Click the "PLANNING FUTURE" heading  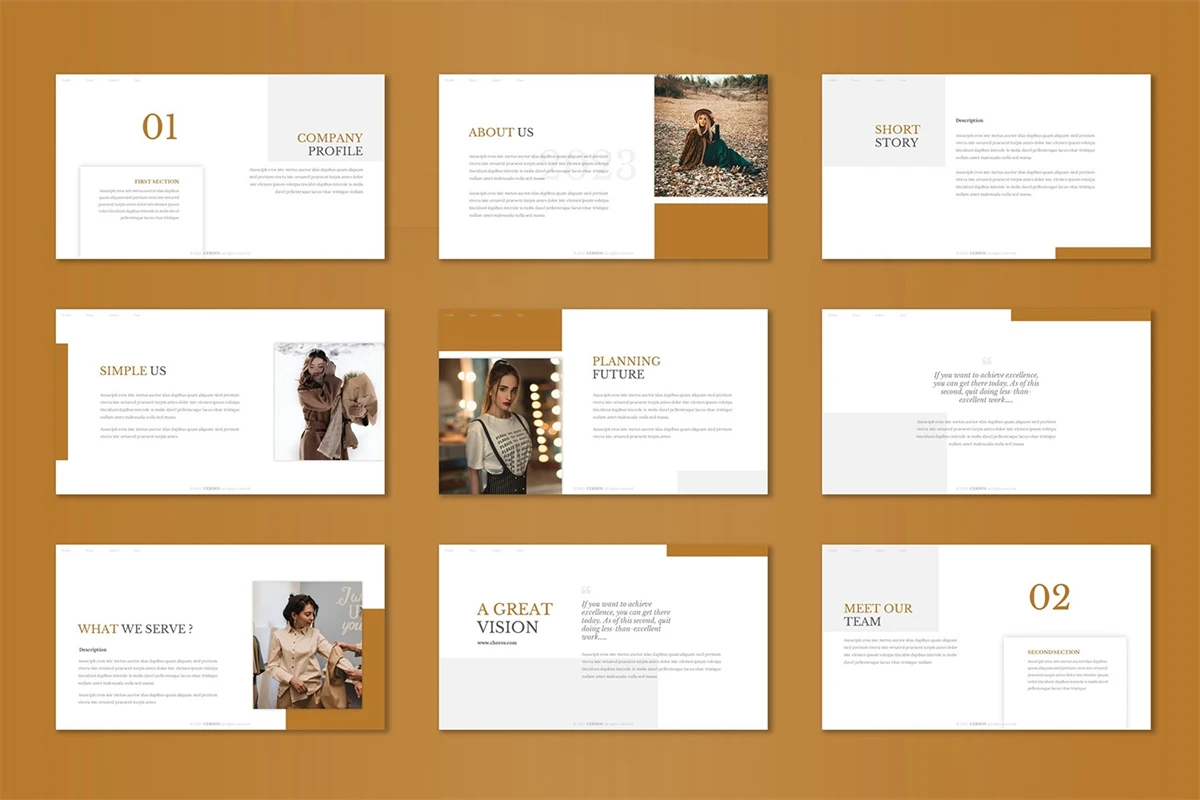click(x=626, y=367)
